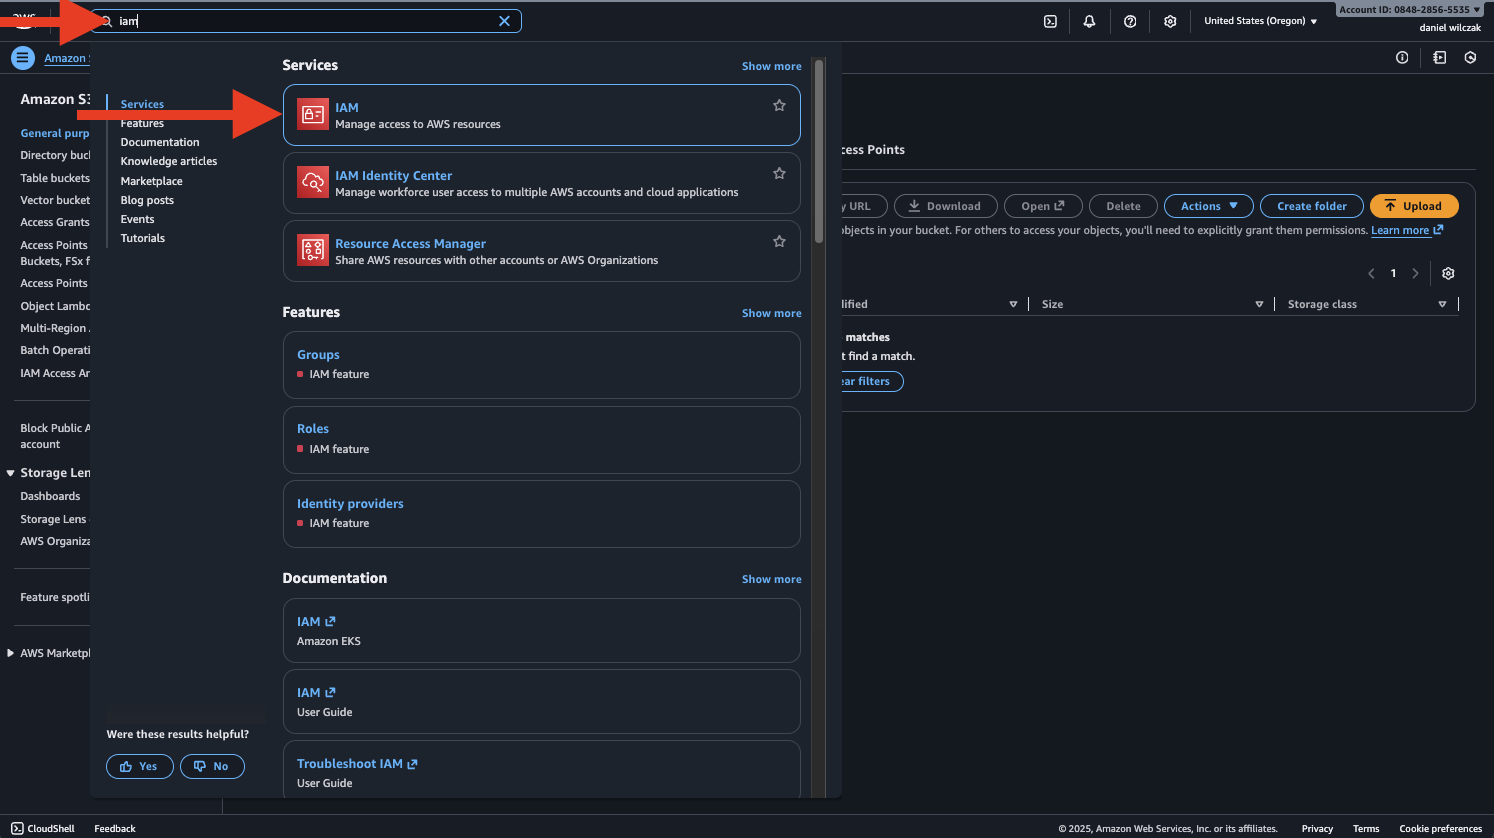Click the orange Upload button
1494x838 pixels.
[1413, 206]
